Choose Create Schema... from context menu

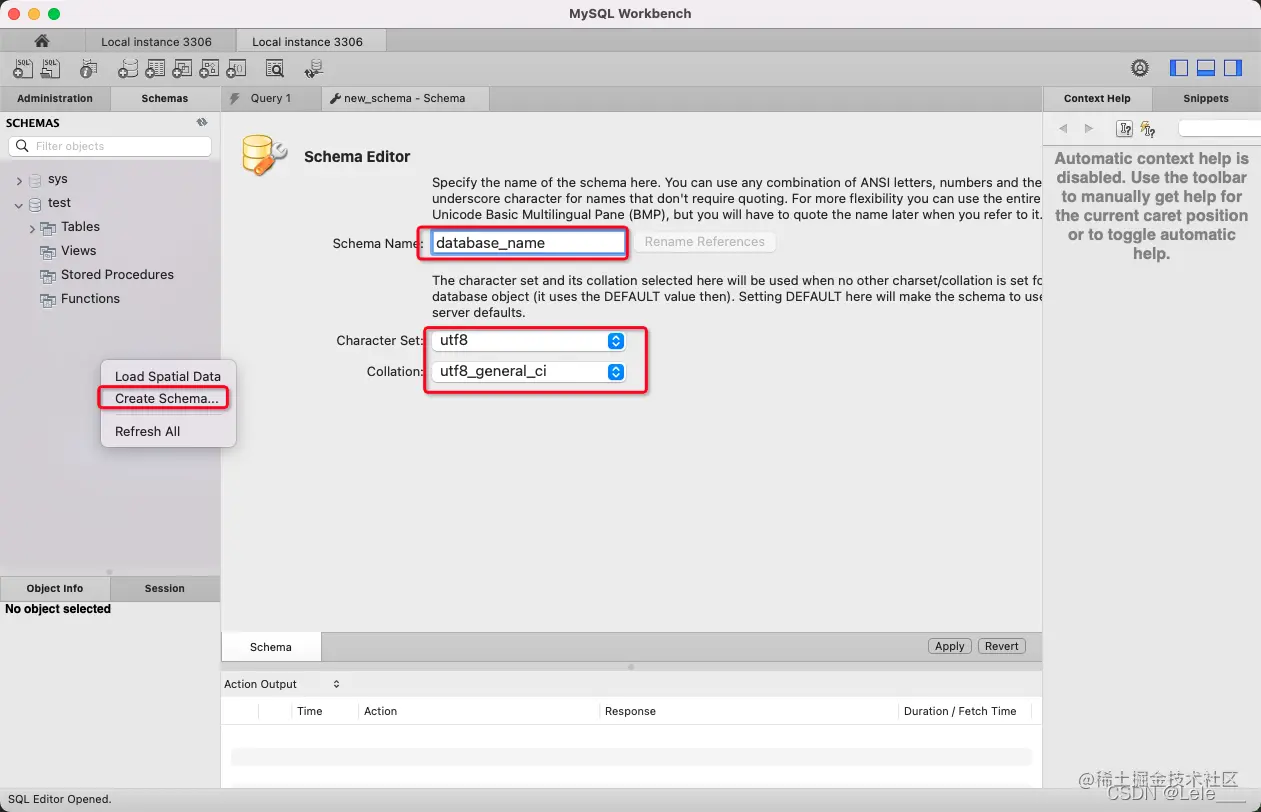pos(166,398)
